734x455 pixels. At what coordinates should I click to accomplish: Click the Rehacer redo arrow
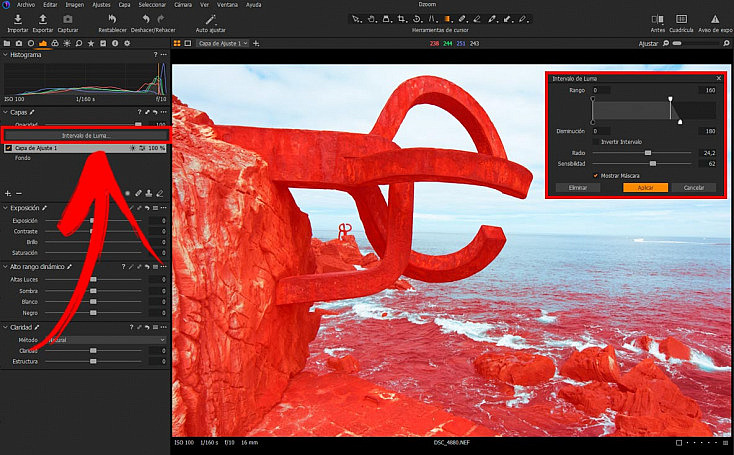point(161,19)
